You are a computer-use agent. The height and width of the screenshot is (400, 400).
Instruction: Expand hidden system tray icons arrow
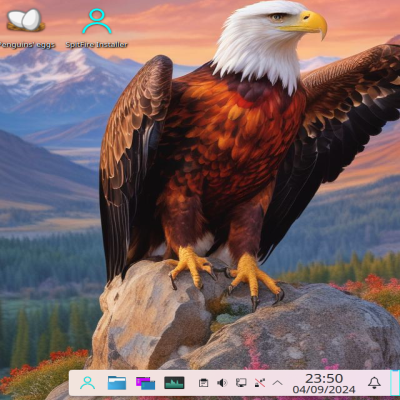[278, 383]
